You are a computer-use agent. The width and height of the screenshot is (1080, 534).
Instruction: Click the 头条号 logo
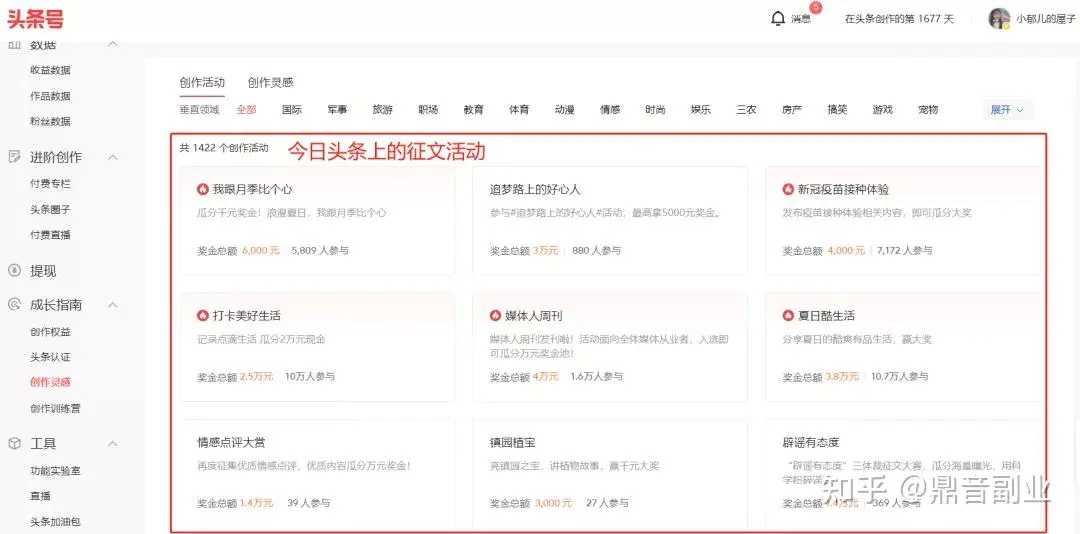point(35,19)
